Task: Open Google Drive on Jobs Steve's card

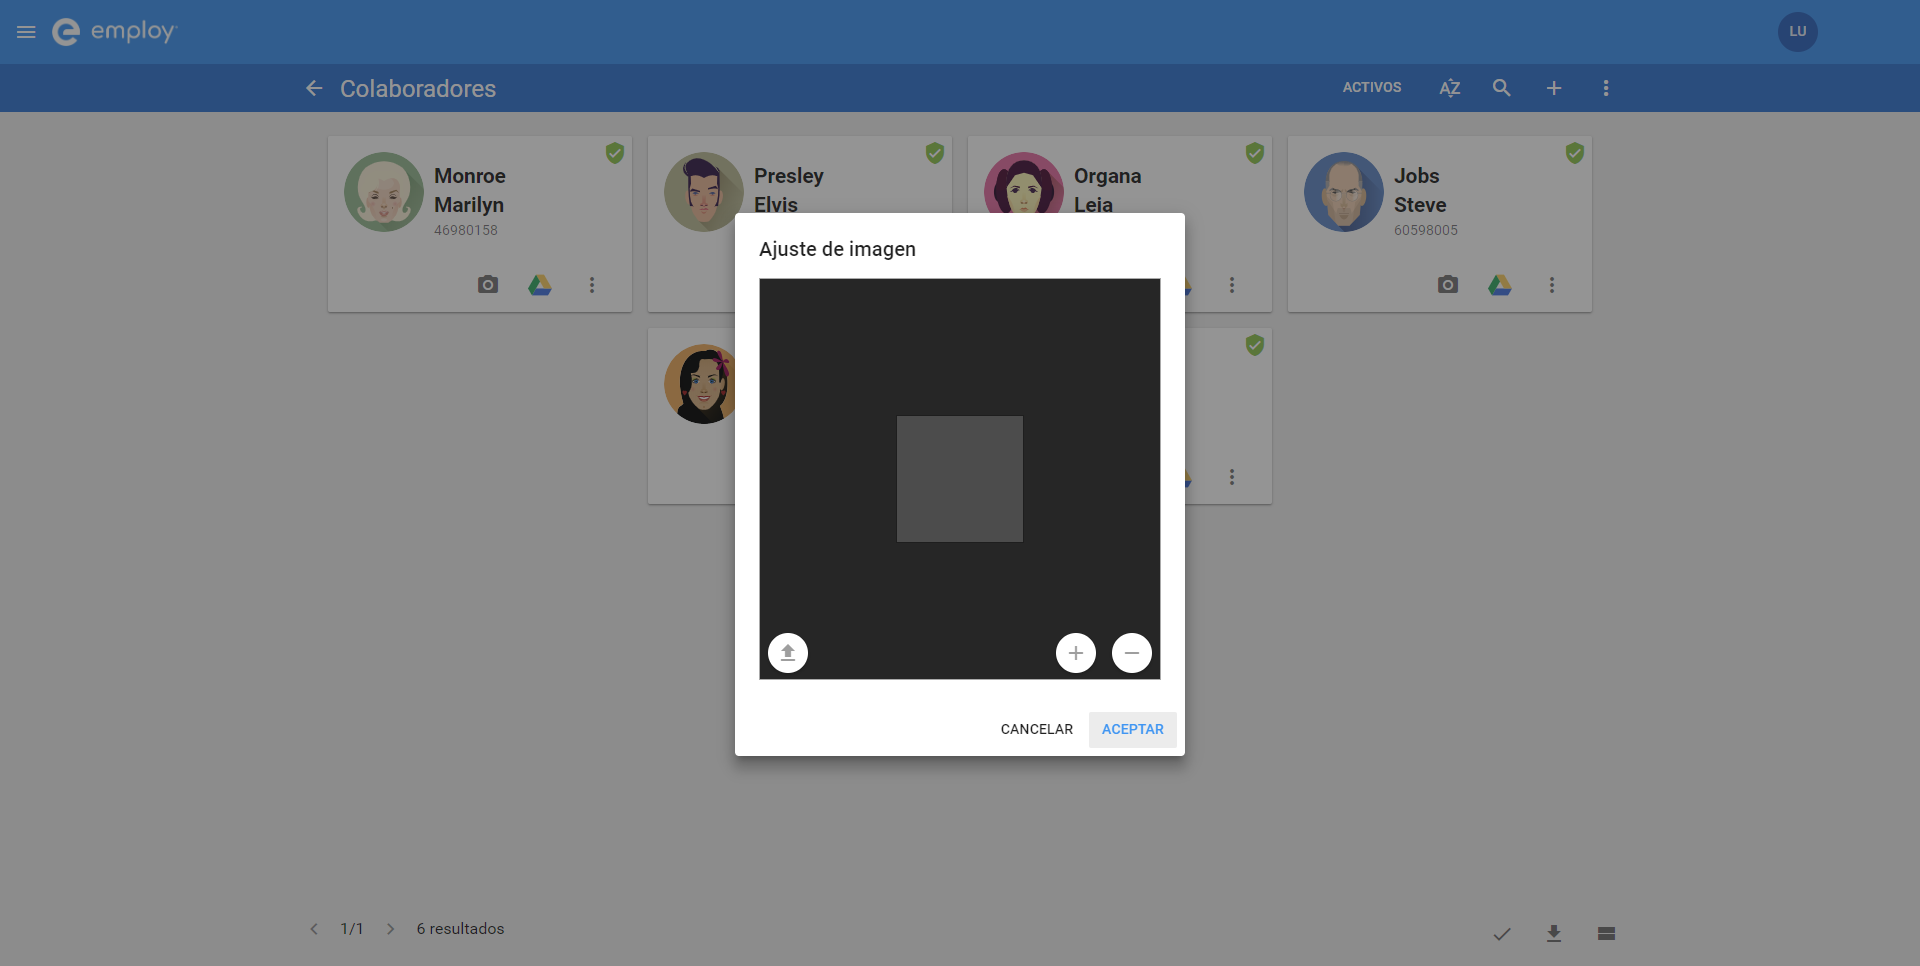Action: coord(1500,285)
